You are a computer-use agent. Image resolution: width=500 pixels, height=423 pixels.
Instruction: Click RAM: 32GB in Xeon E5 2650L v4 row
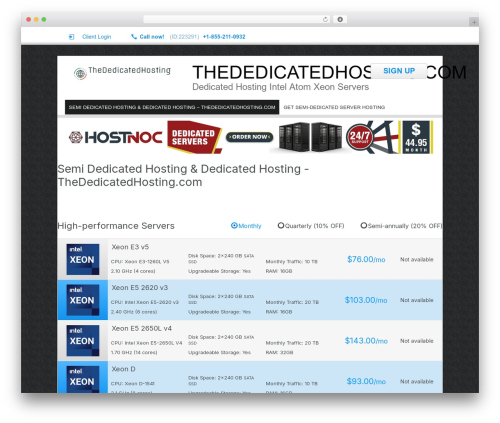(x=279, y=352)
